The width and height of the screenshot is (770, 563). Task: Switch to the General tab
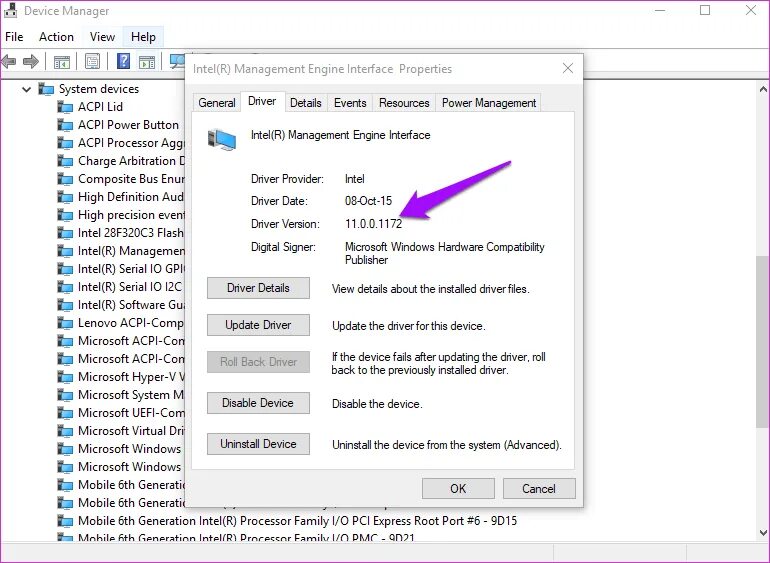pyautogui.click(x=217, y=103)
